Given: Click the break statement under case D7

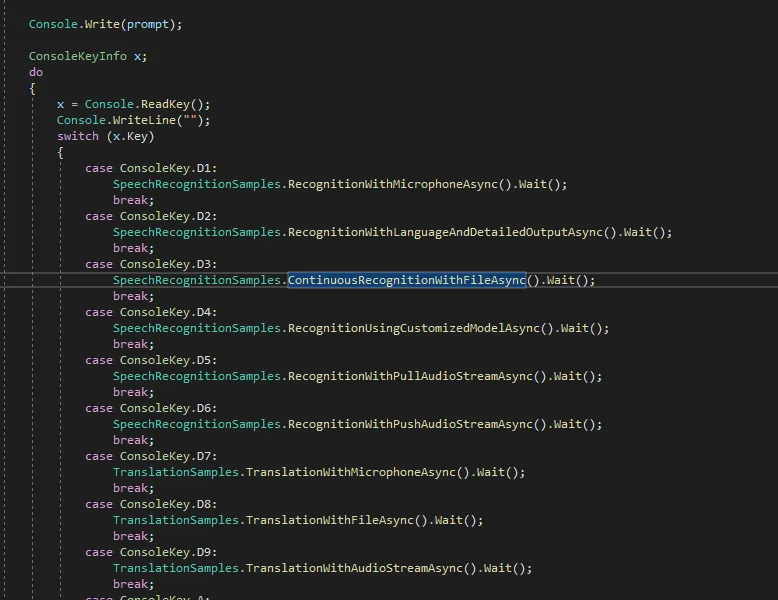Looking at the screenshot, I should tap(133, 489).
